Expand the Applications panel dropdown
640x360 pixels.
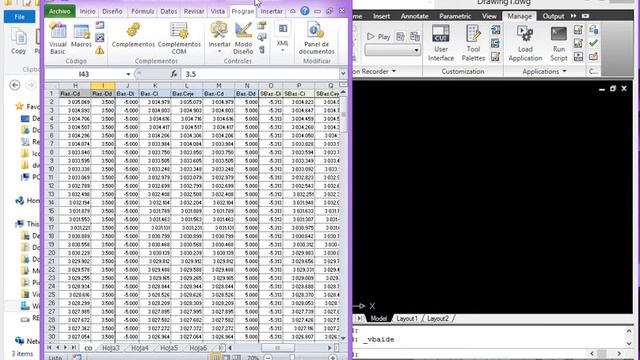click(564, 71)
